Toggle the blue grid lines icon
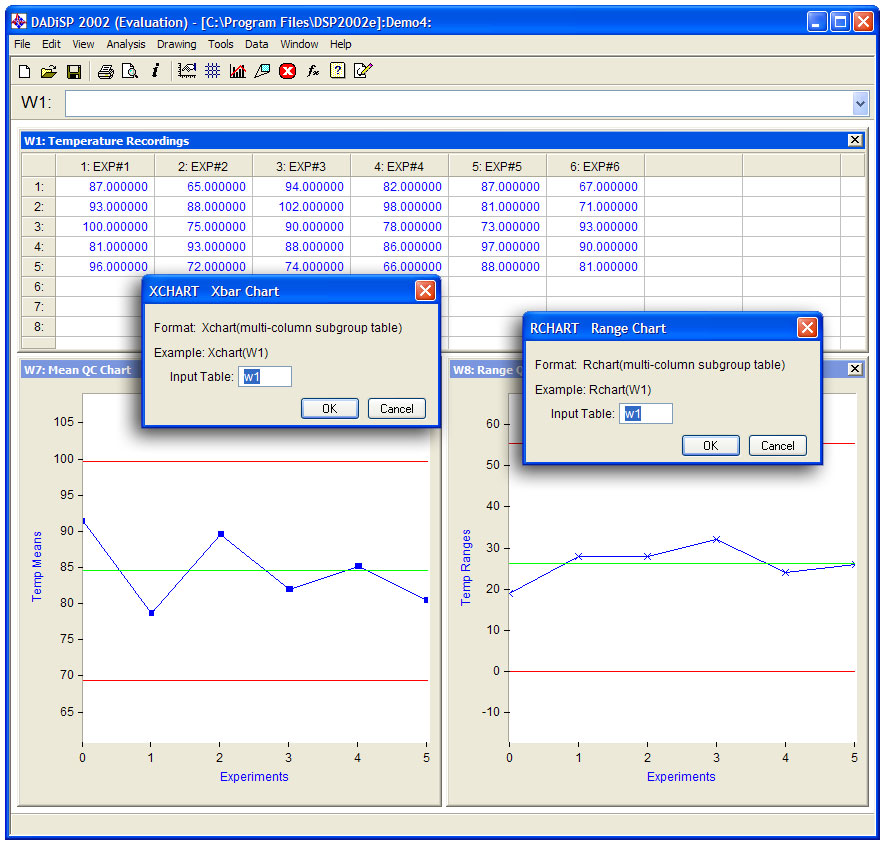The height and width of the screenshot is (845, 885). [x=213, y=71]
